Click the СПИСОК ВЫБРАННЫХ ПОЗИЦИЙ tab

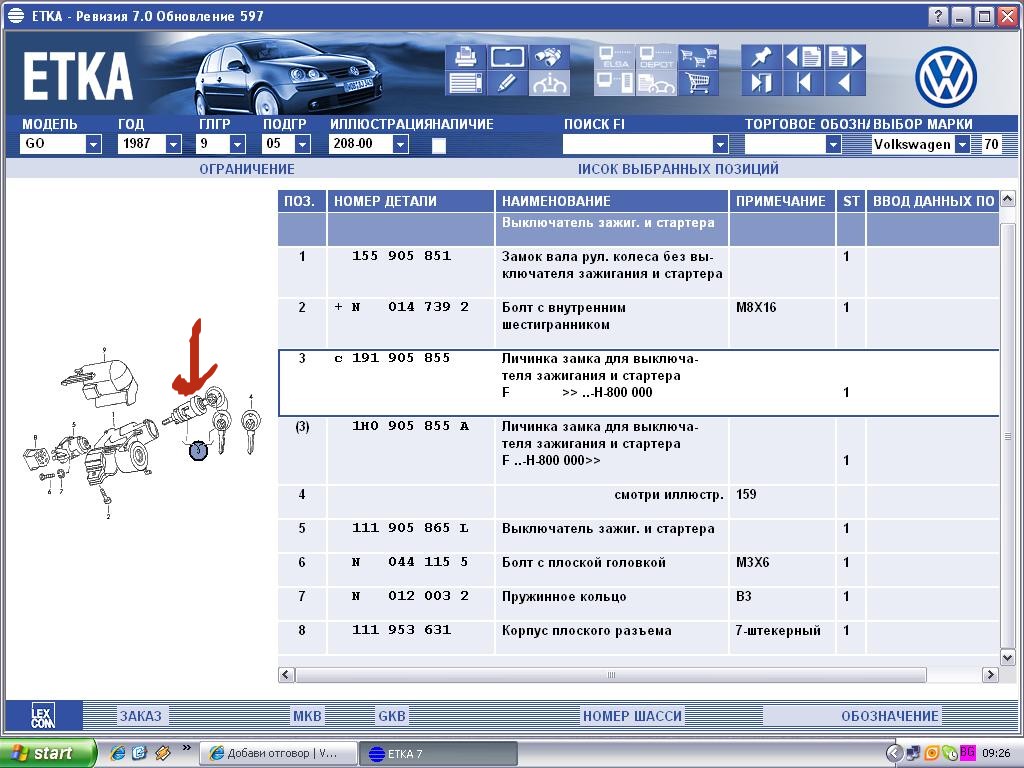[678, 169]
